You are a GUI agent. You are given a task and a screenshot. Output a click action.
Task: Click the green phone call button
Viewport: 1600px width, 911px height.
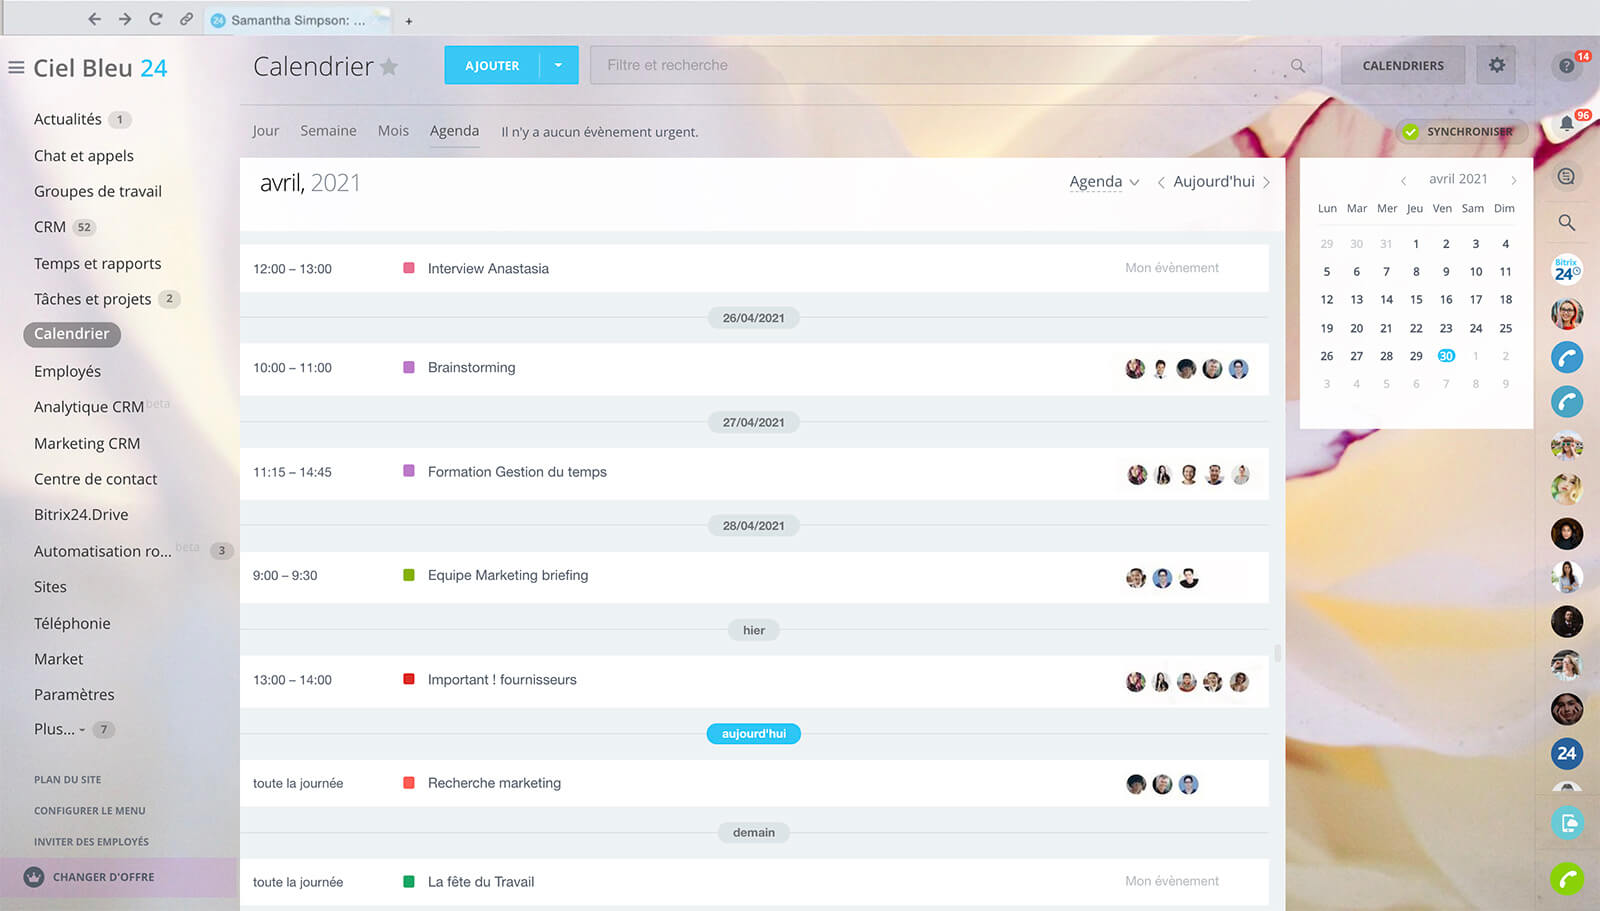click(x=1566, y=879)
